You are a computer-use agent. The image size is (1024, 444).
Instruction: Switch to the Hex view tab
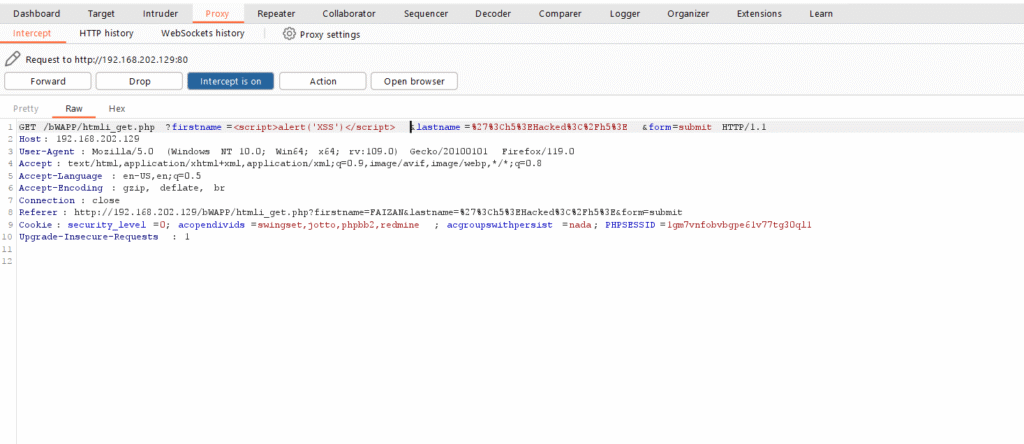(x=117, y=108)
